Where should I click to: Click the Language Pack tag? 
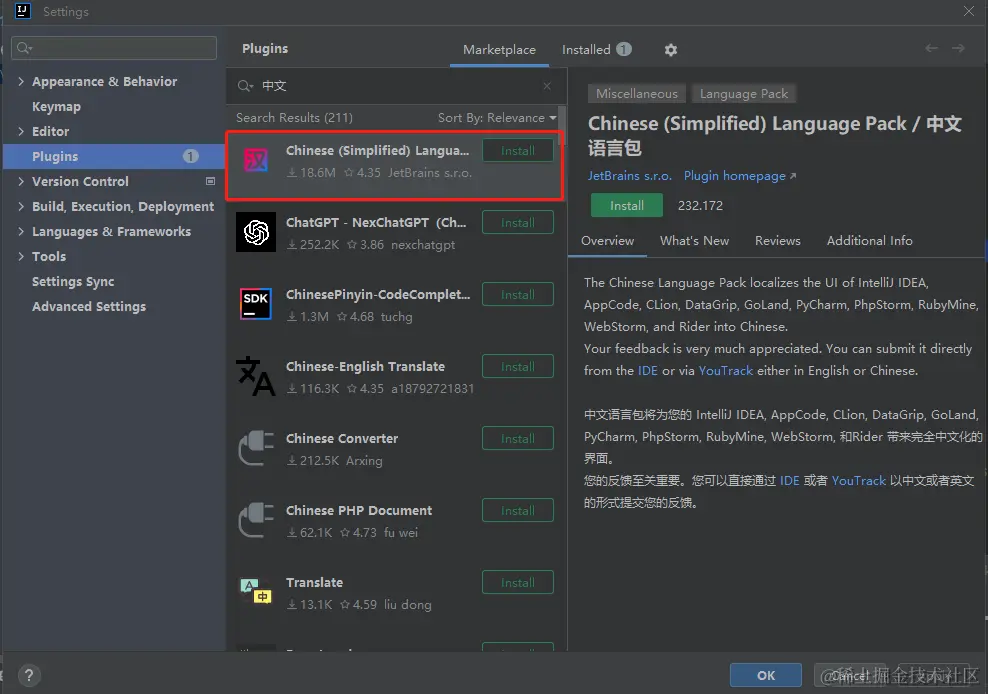(x=744, y=94)
